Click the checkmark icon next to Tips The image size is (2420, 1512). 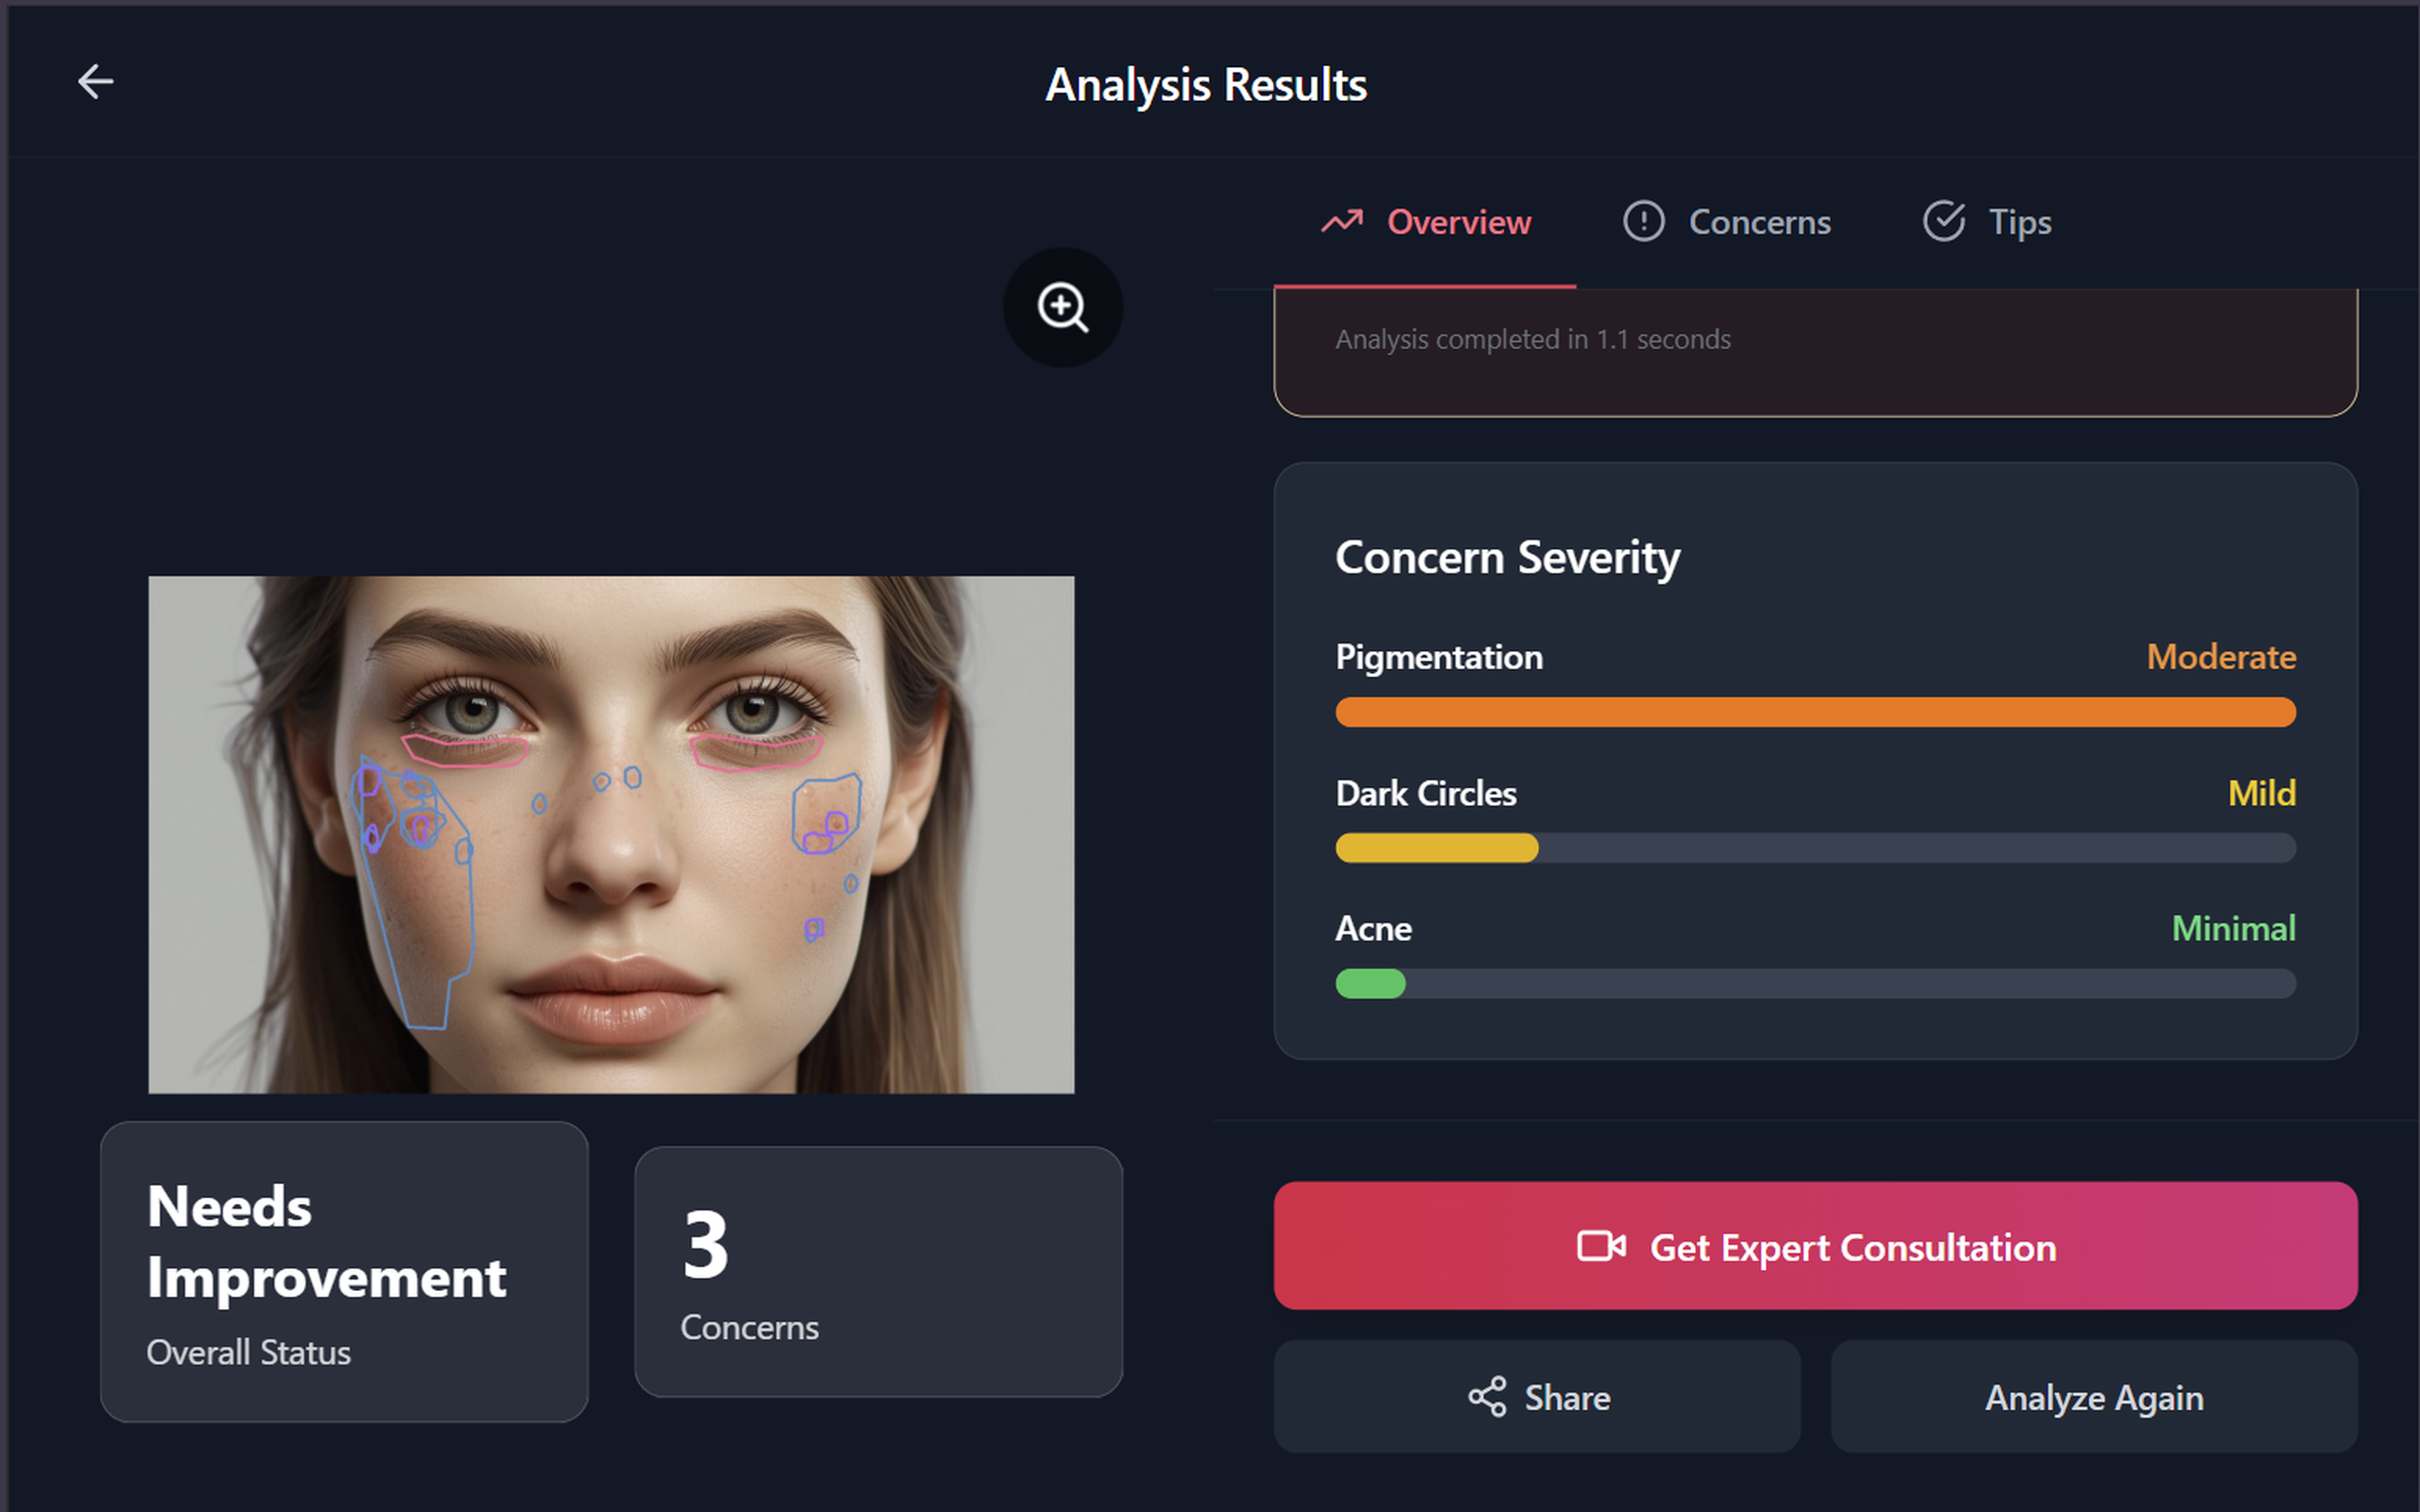[x=1944, y=221]
